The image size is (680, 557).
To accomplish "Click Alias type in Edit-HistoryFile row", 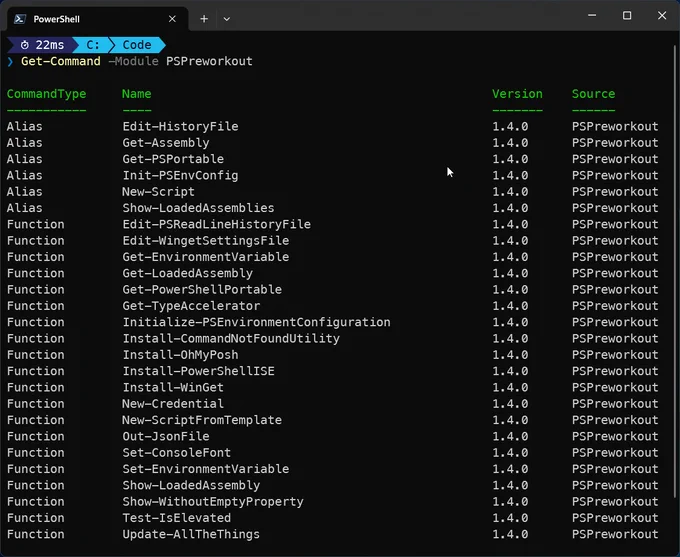I will point(25,127).
